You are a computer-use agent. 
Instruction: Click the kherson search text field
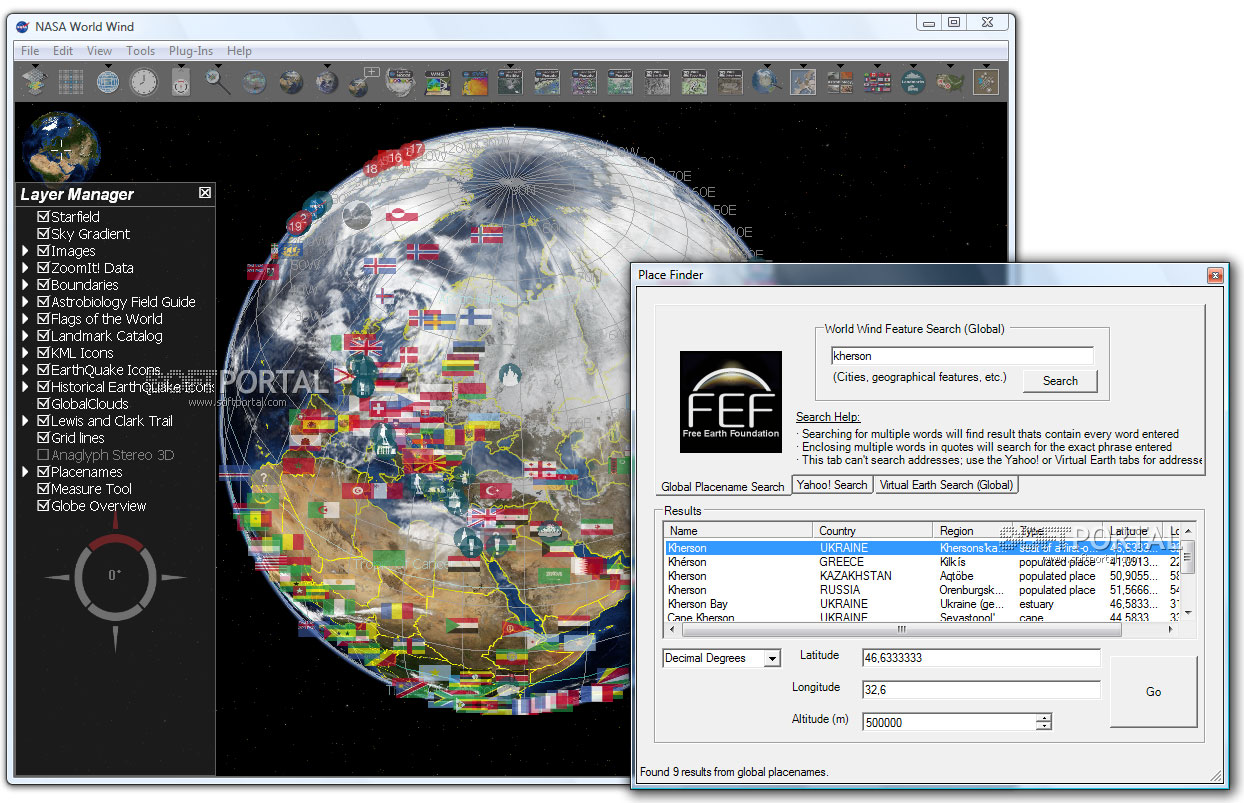click(x=961, y=356)
